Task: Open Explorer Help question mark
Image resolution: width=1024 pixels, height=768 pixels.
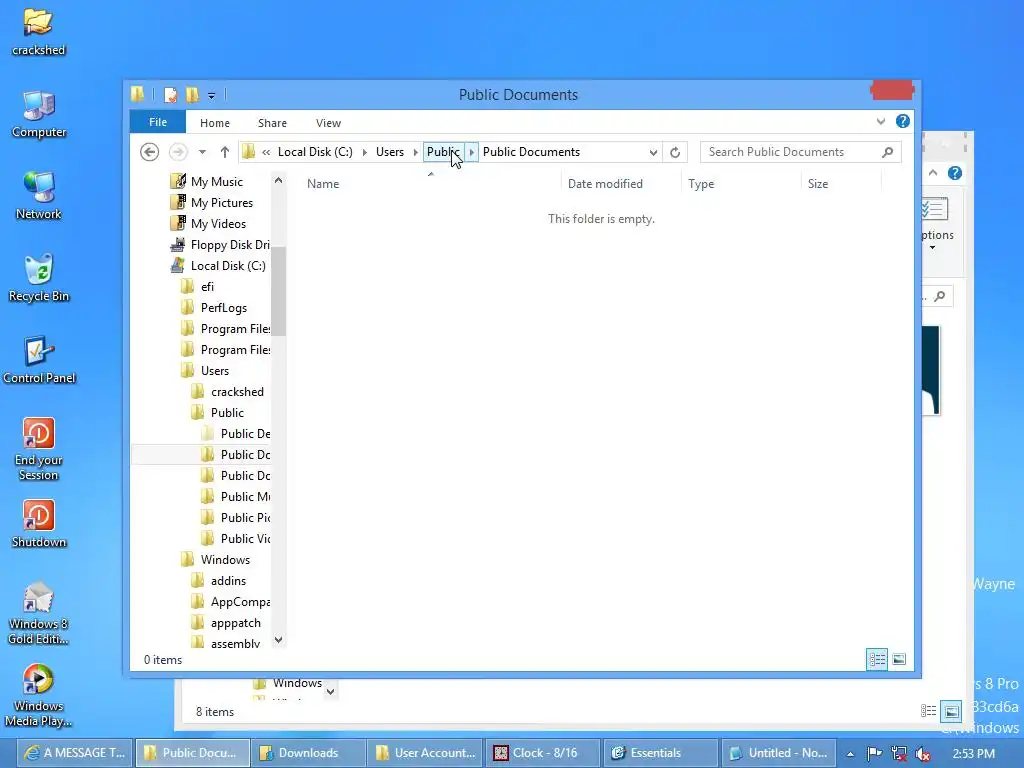Action: pyautogui.click(x=903, y=121)
